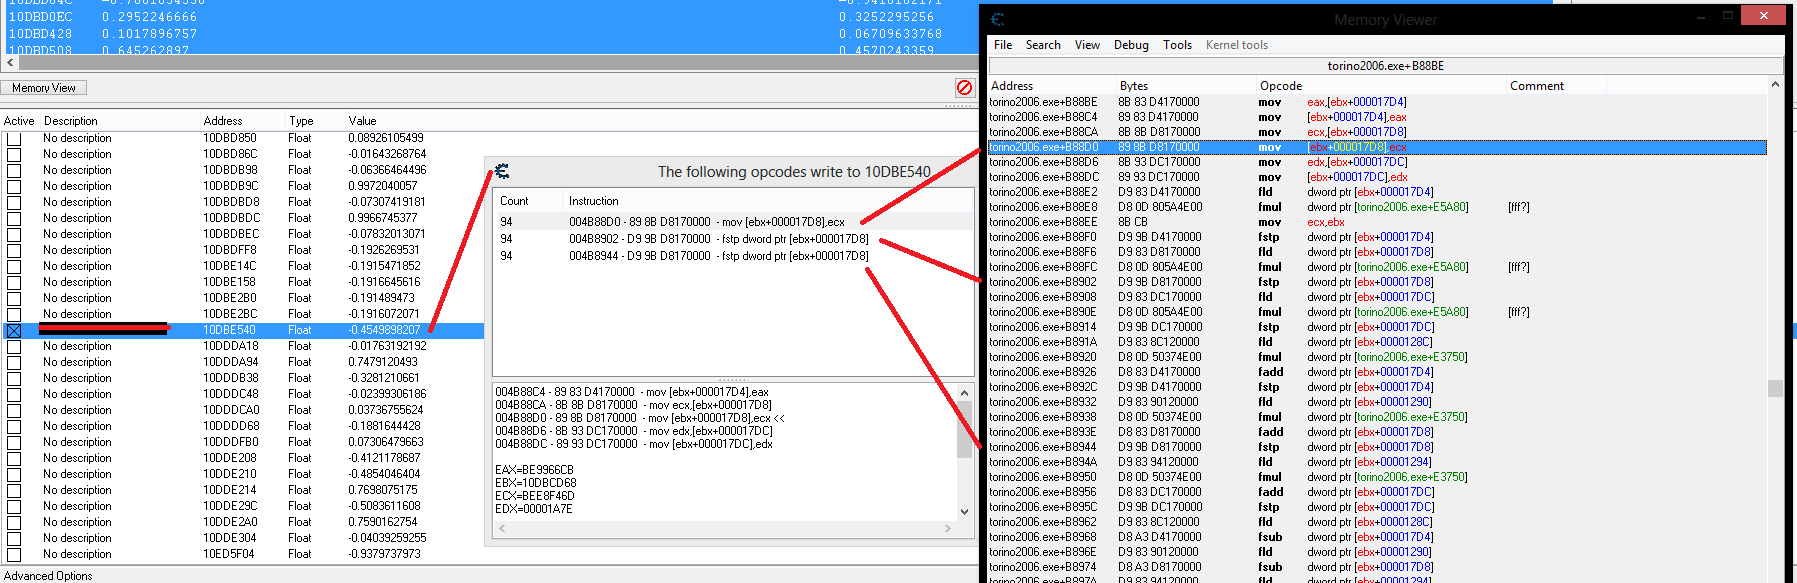Click Cheat Engine icon in opcodes dialog
The width and height of the screenshot is (1797, 583).
pyautogui.click(x=502, y=172)
